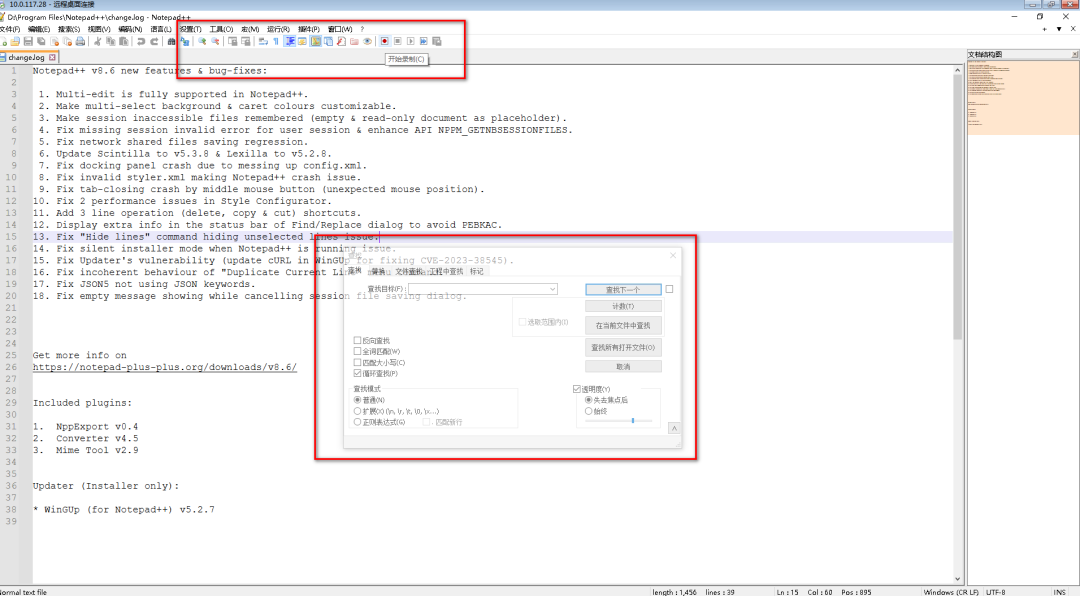Select the 普通(N) search mode radio
The height and width of the screenshot is (596, 1080).
[x=357, y=400]
